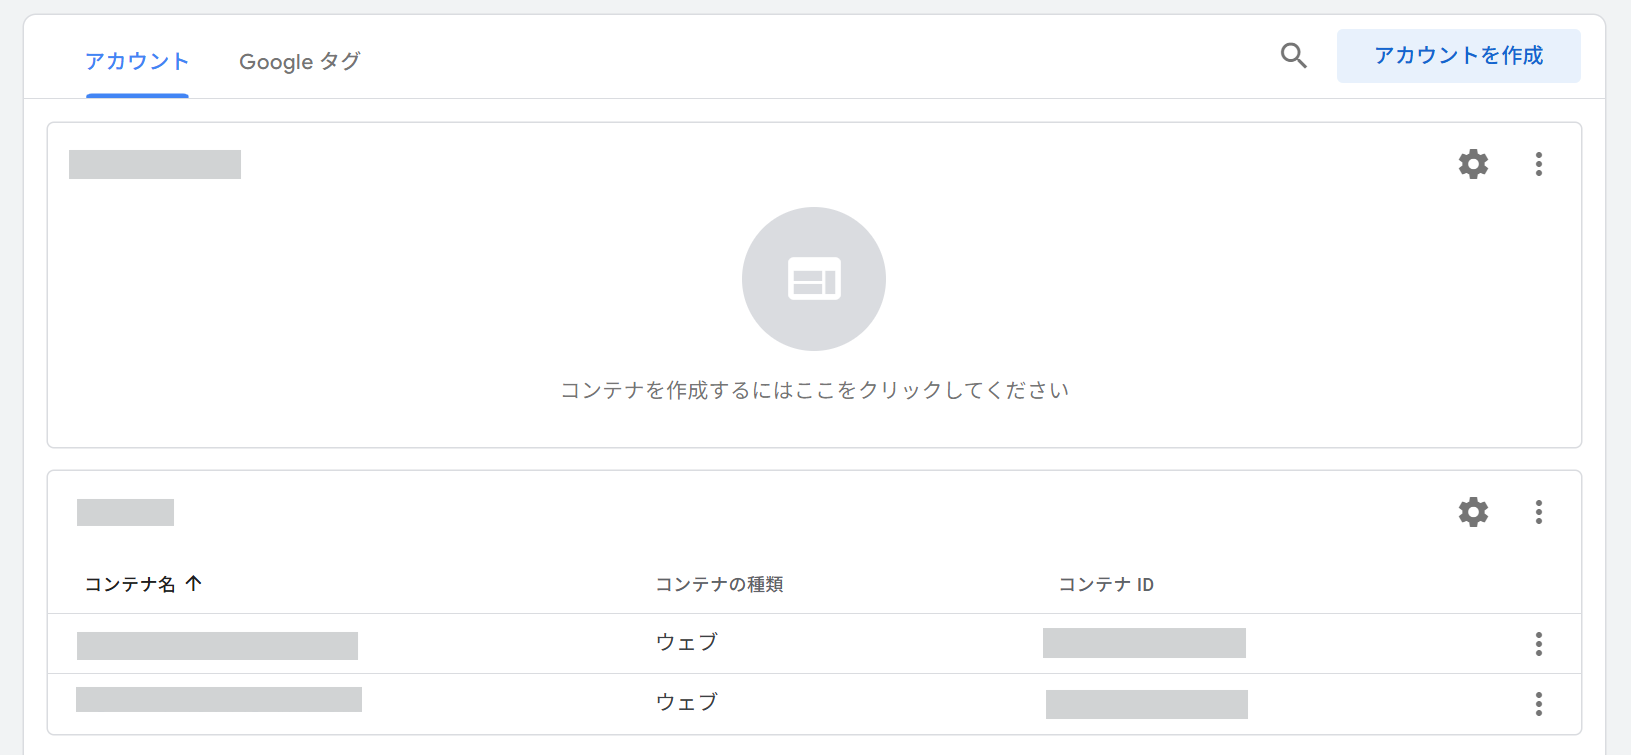Click the container ID in the first row
The image size is (1631, 755).
pyautogui.click(x=1144, y=643)
